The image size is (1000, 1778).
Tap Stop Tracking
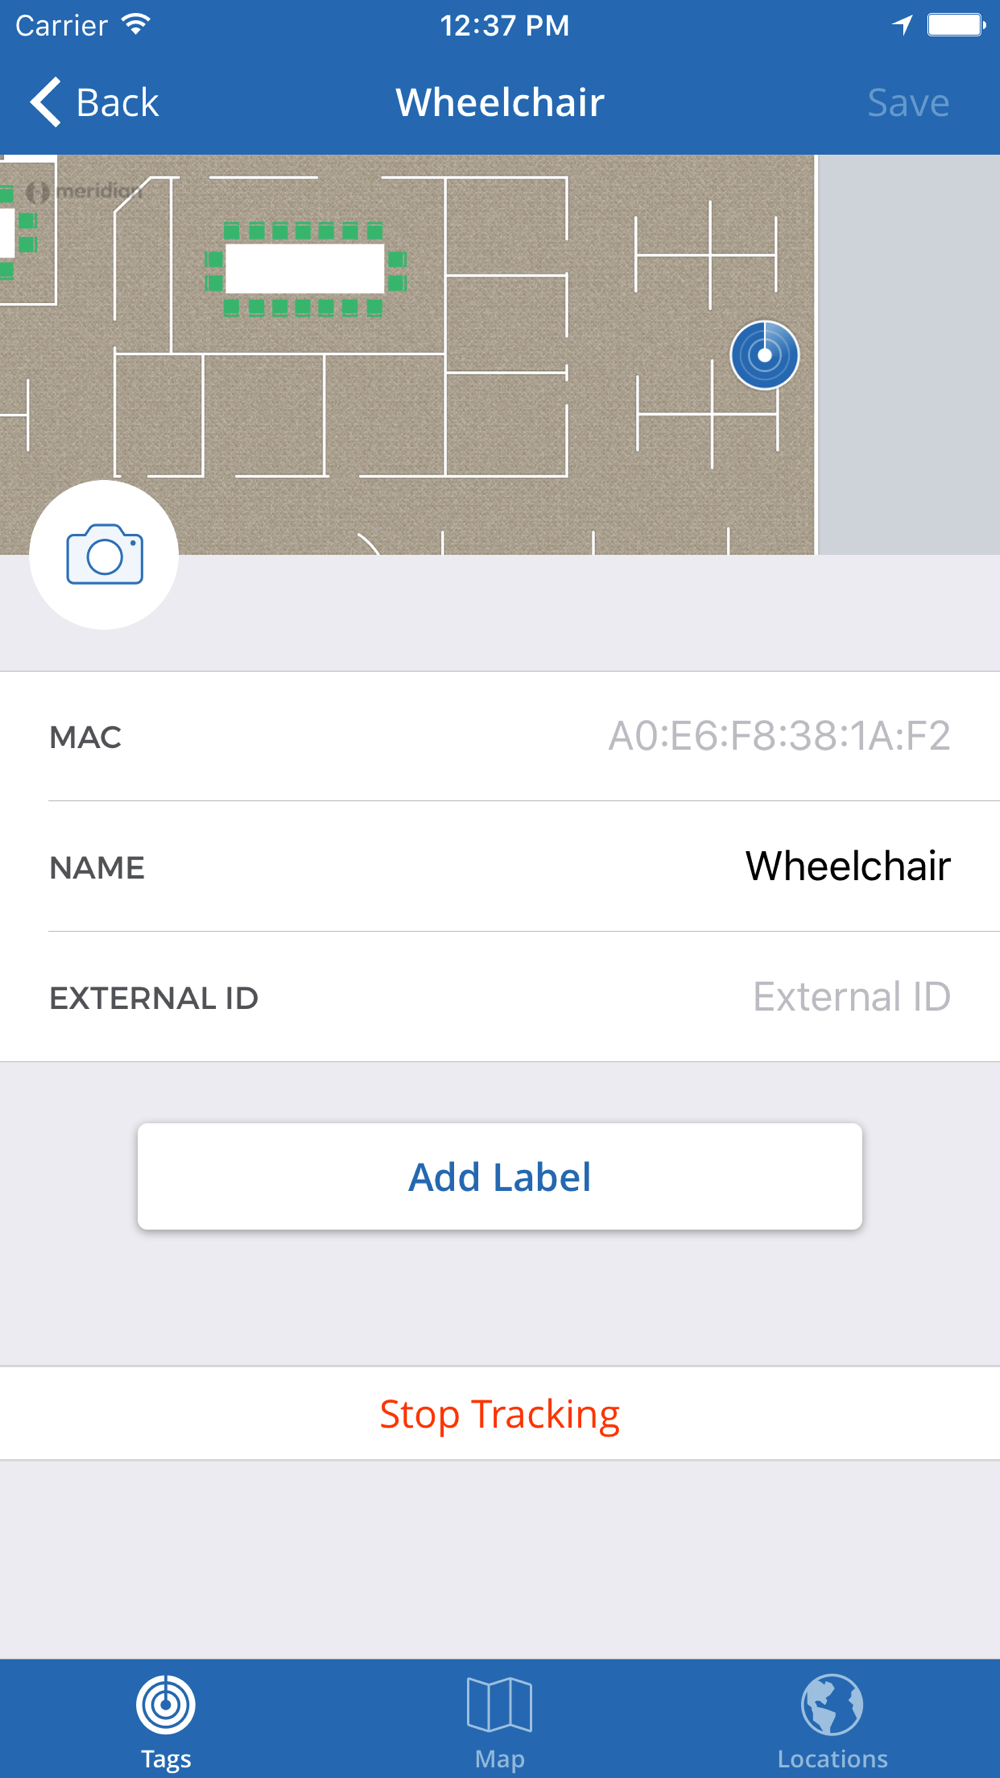(x=500, y=1413)
